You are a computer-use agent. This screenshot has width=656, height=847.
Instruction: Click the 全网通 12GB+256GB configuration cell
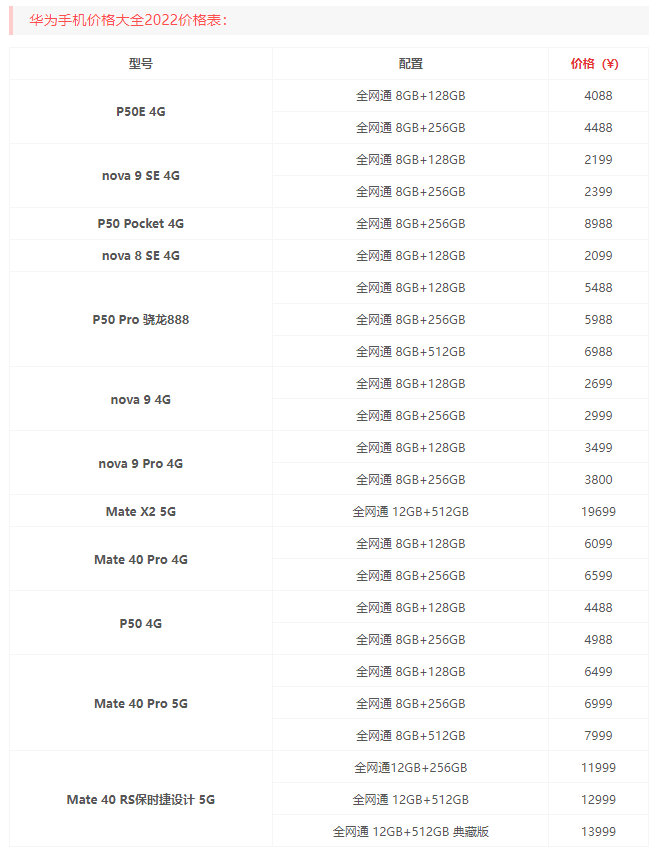[410, 768]
